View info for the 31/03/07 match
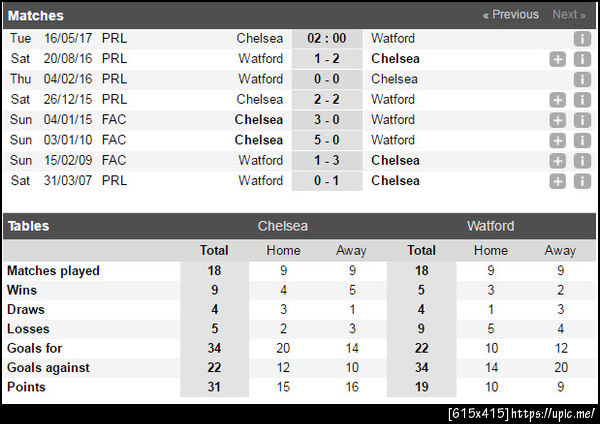600x424 pixels. [x=581, y=181]
